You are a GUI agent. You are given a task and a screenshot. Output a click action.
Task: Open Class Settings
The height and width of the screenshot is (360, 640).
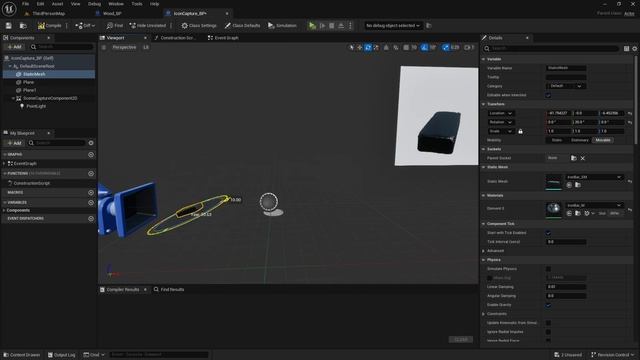pos(199,26)
